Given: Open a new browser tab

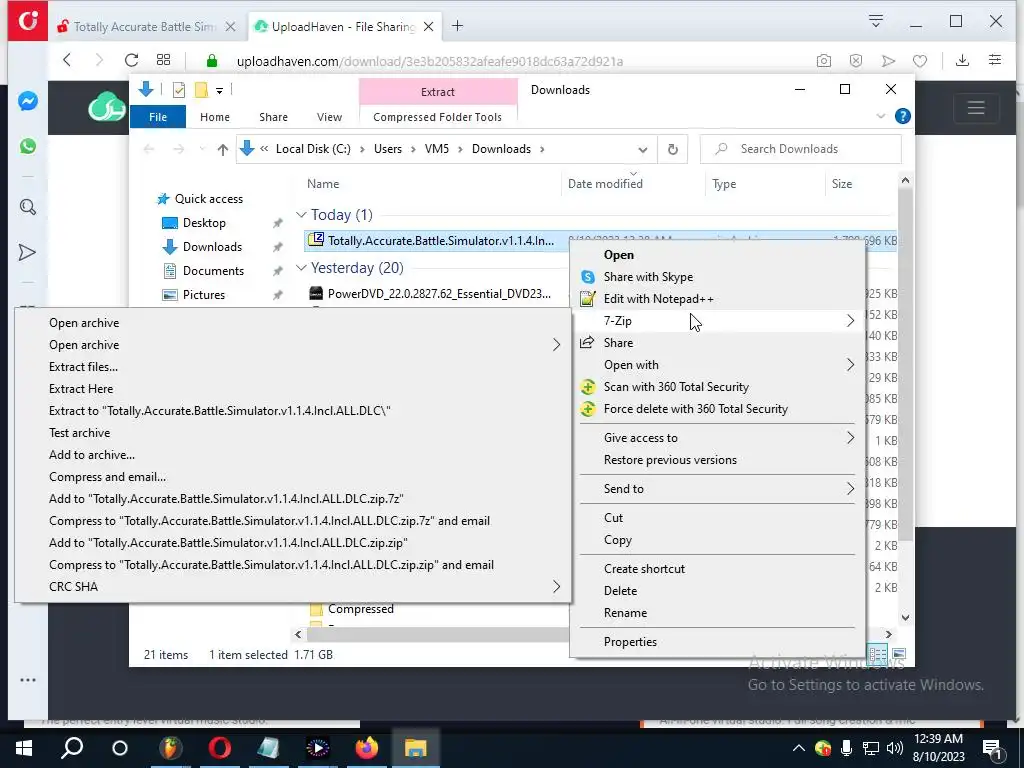Looking at the screenshot, I should (457, 26).
